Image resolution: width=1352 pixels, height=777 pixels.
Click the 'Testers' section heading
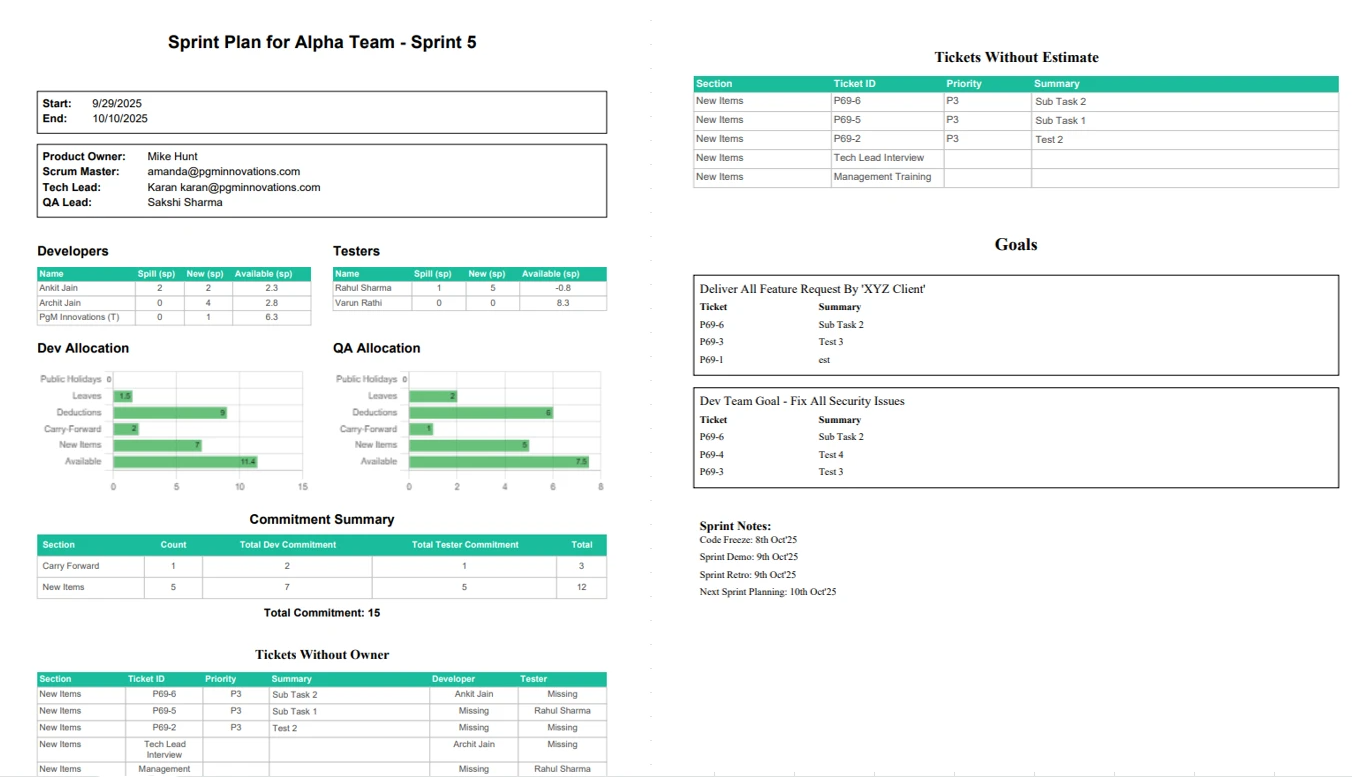[x=356, y=251]
